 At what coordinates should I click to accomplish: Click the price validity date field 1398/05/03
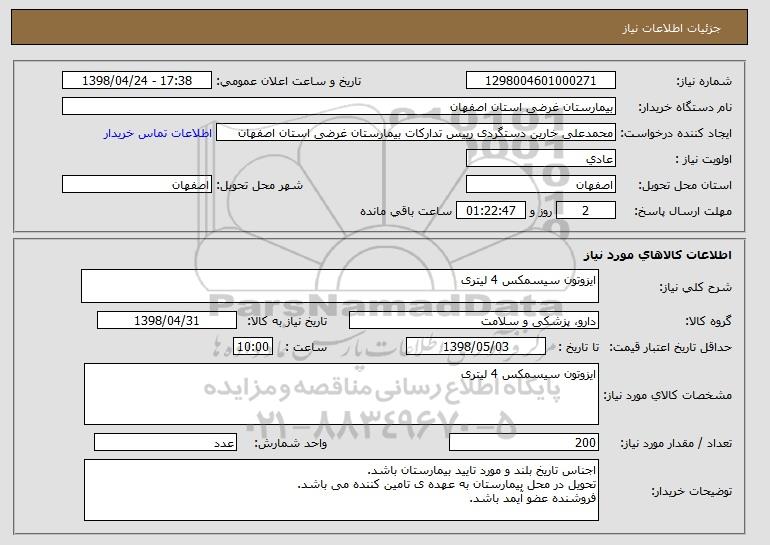(x=476, y=347)
